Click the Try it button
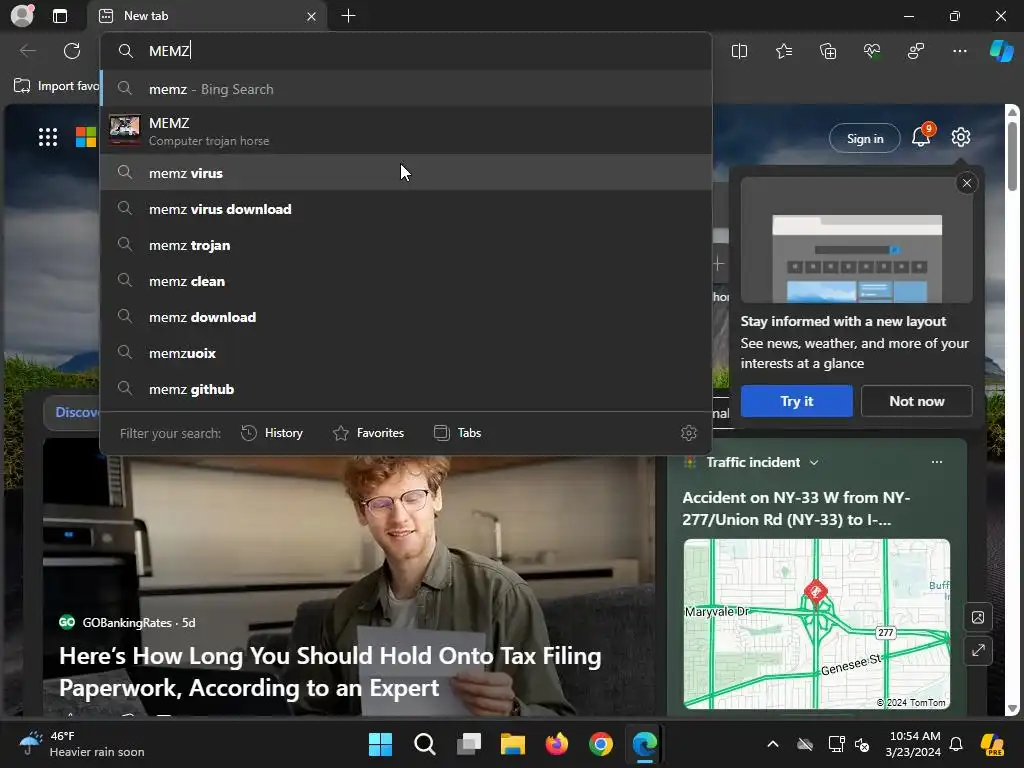 797,401
